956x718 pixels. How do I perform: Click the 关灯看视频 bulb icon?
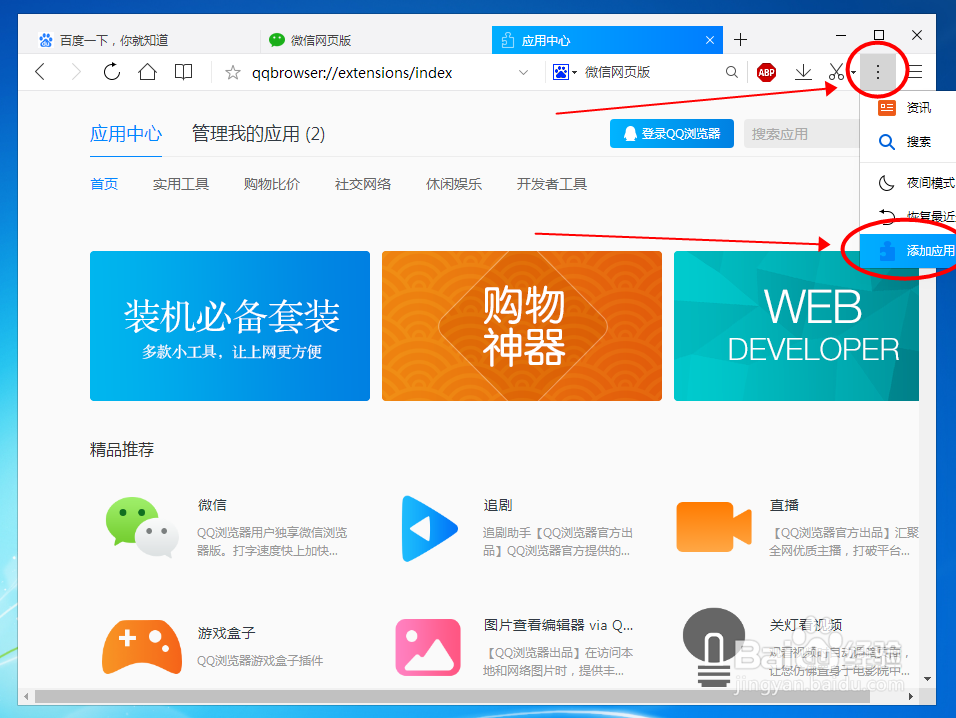coord(714,647)
